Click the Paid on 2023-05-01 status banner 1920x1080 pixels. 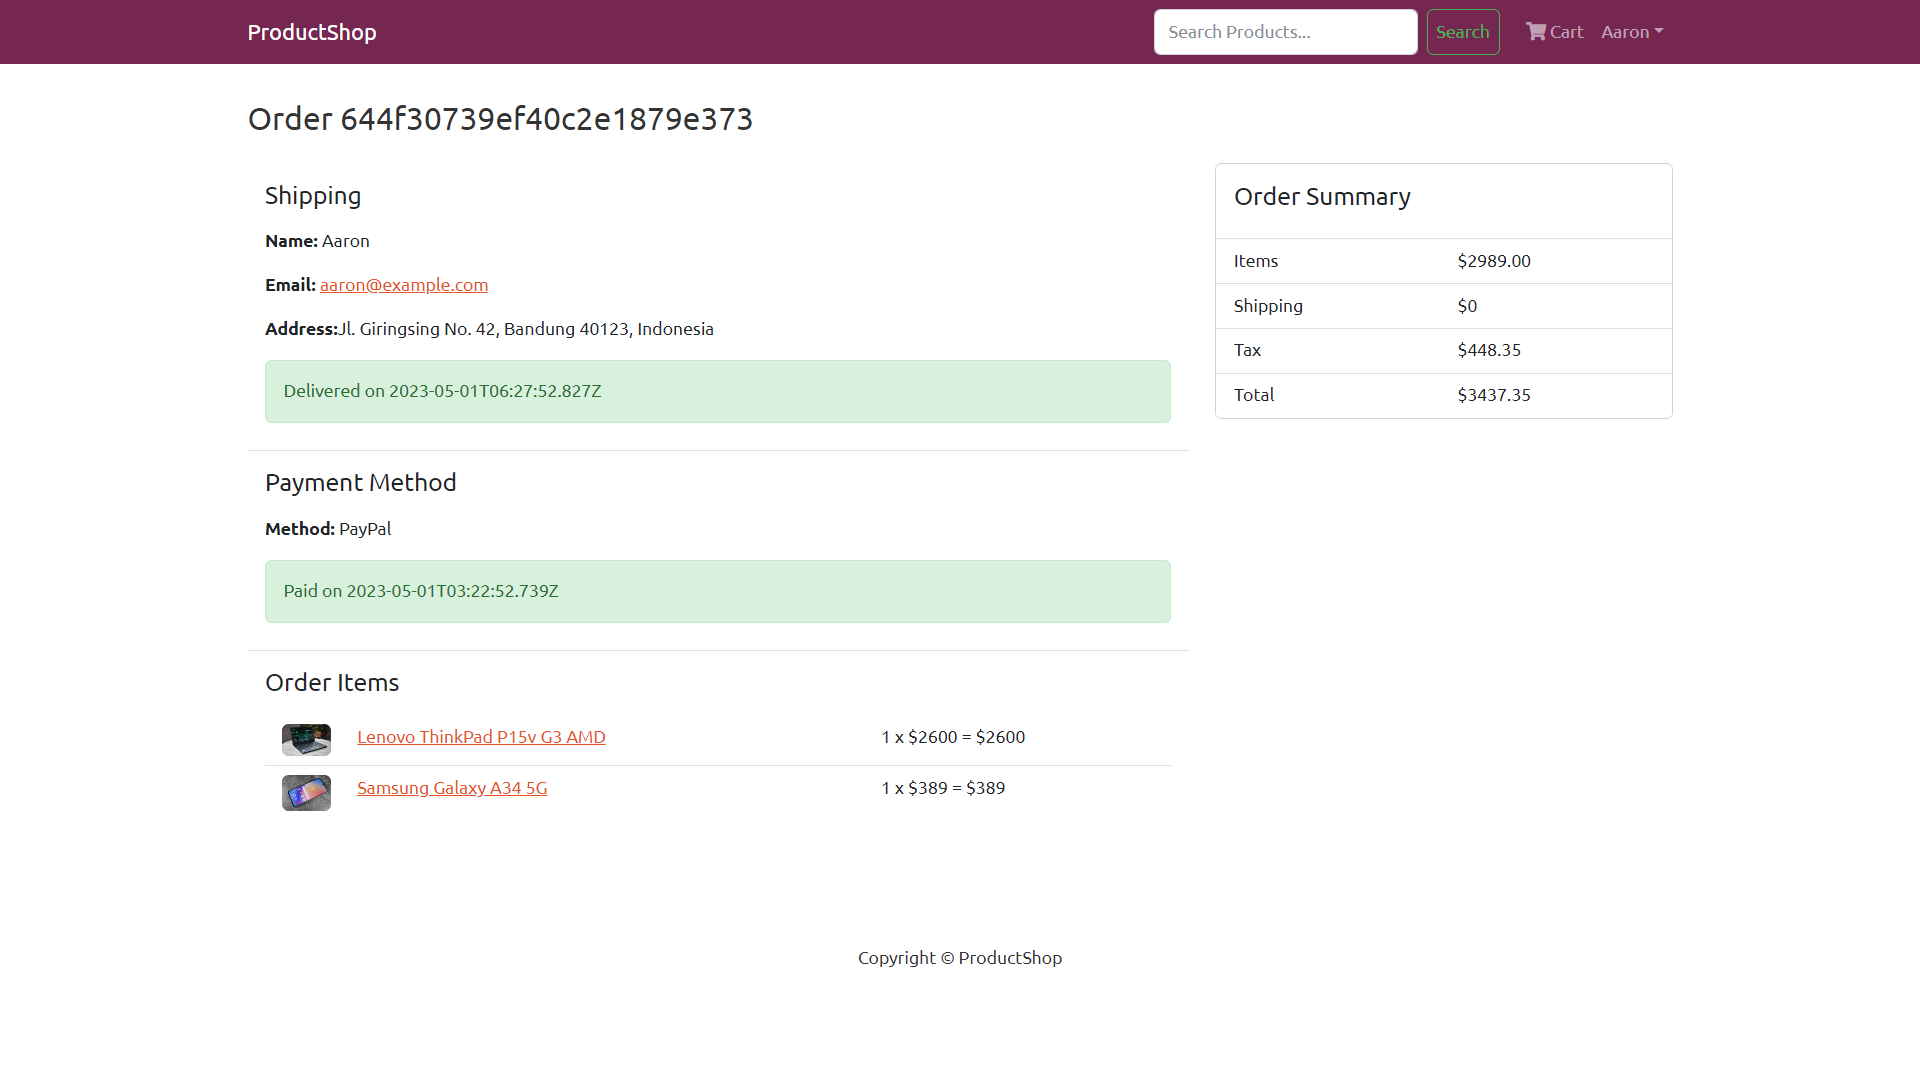tap(717, 591)
